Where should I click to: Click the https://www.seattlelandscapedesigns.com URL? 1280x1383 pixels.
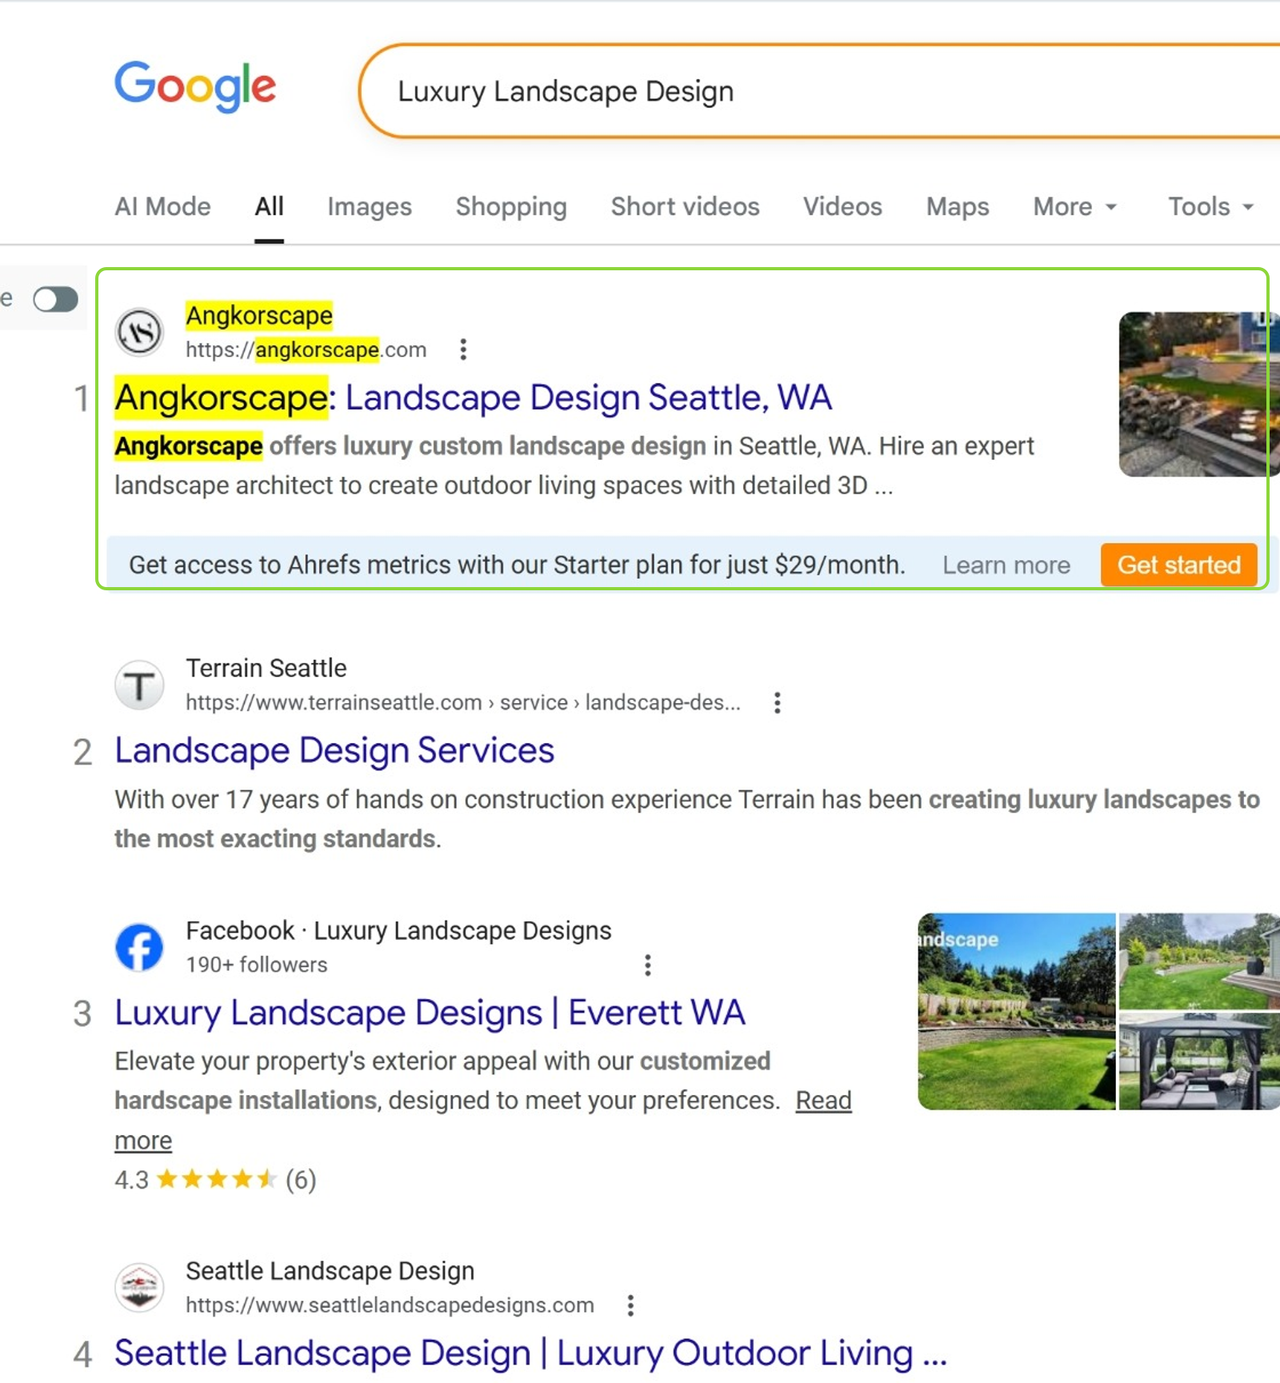click(390, 1305)
